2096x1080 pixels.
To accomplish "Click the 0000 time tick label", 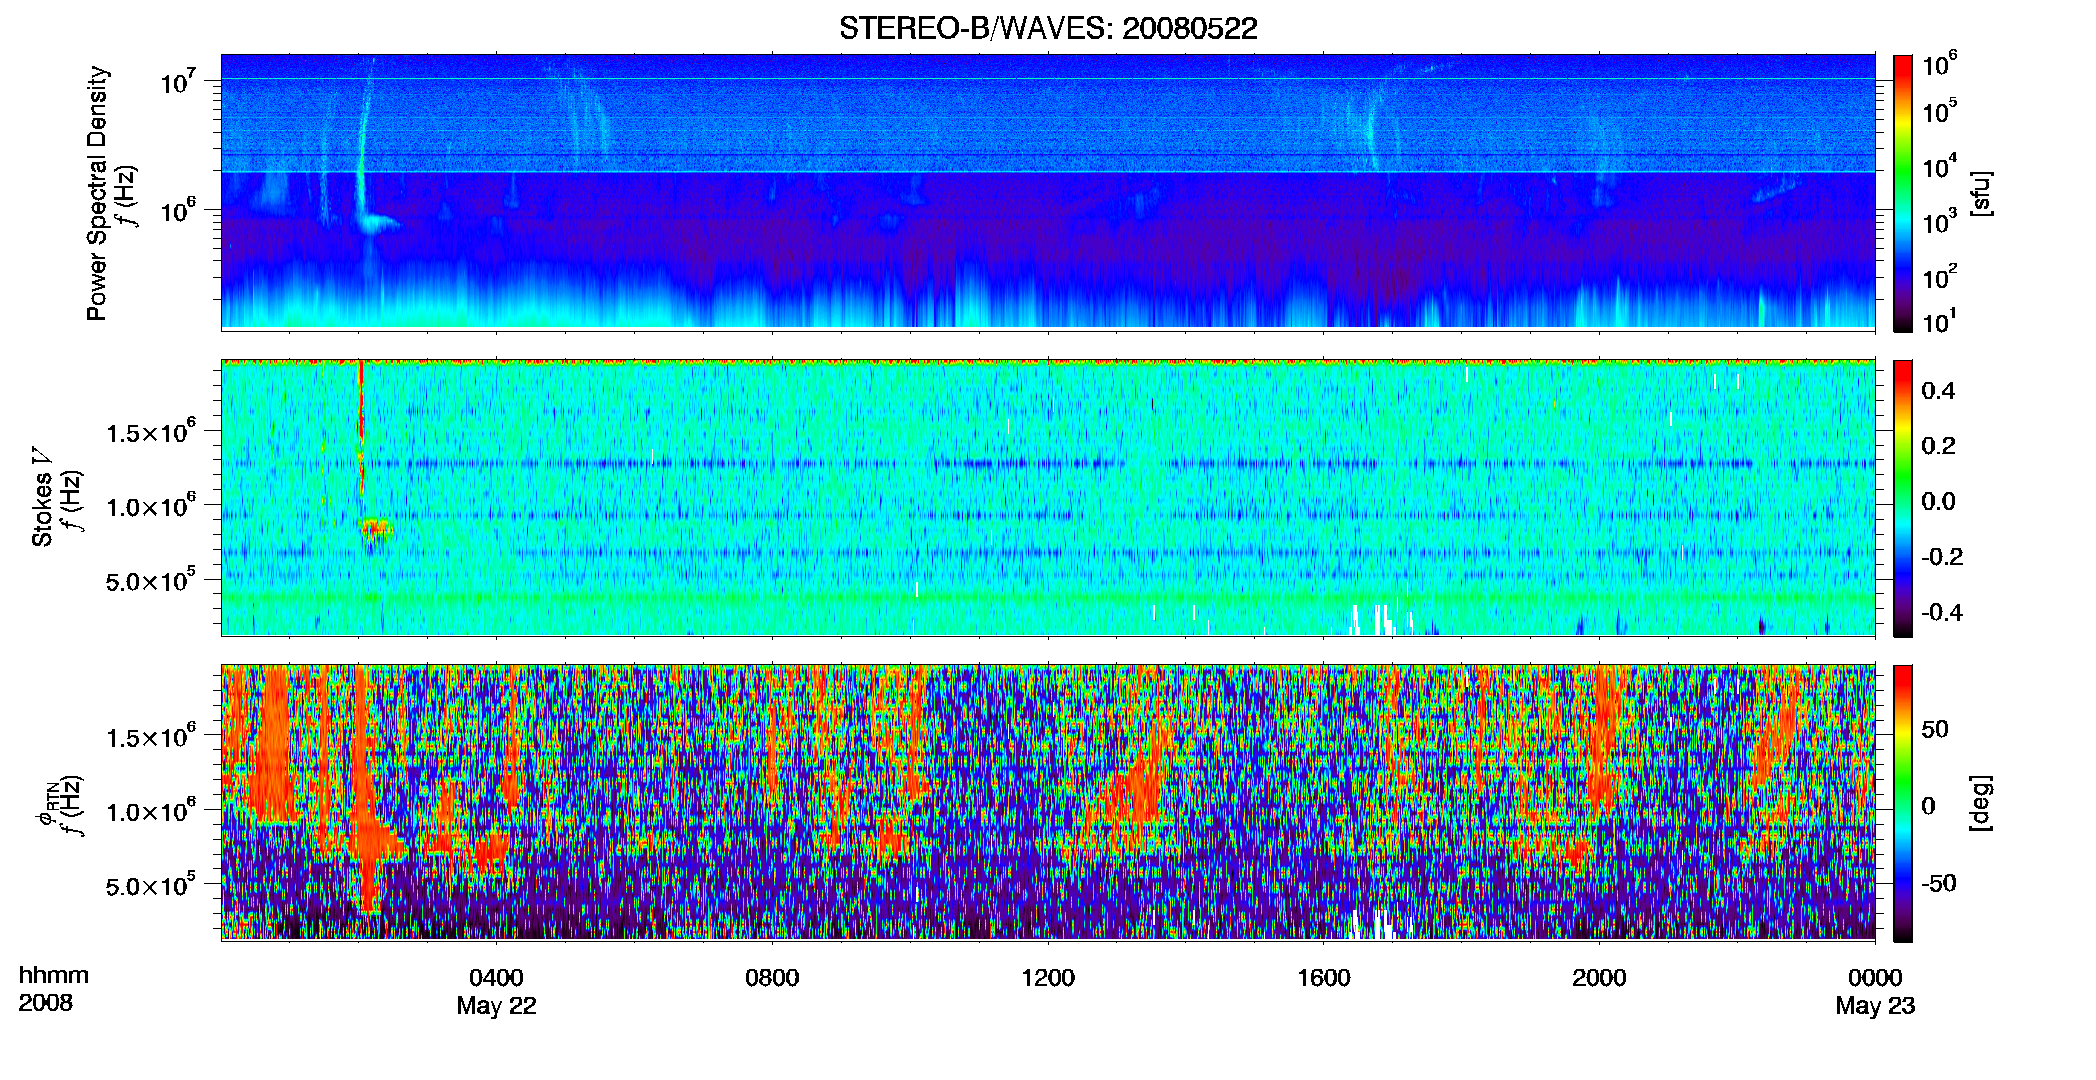I will point(1875,978).
